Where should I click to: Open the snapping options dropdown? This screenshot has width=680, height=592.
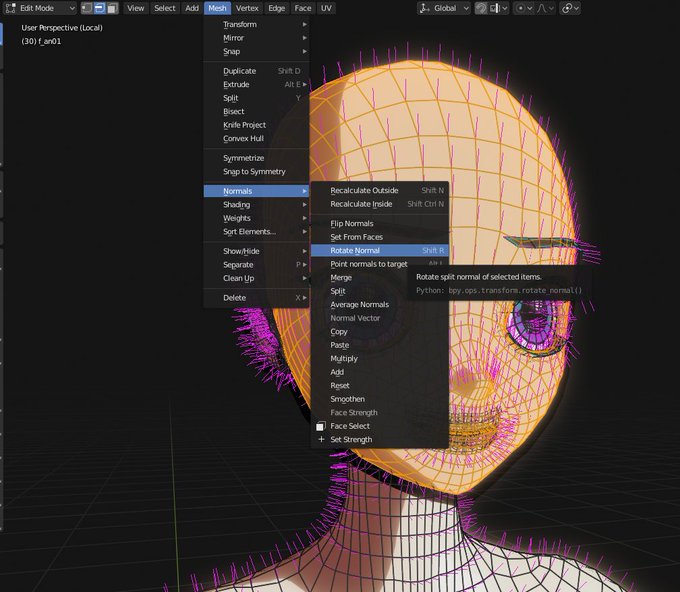502,8
